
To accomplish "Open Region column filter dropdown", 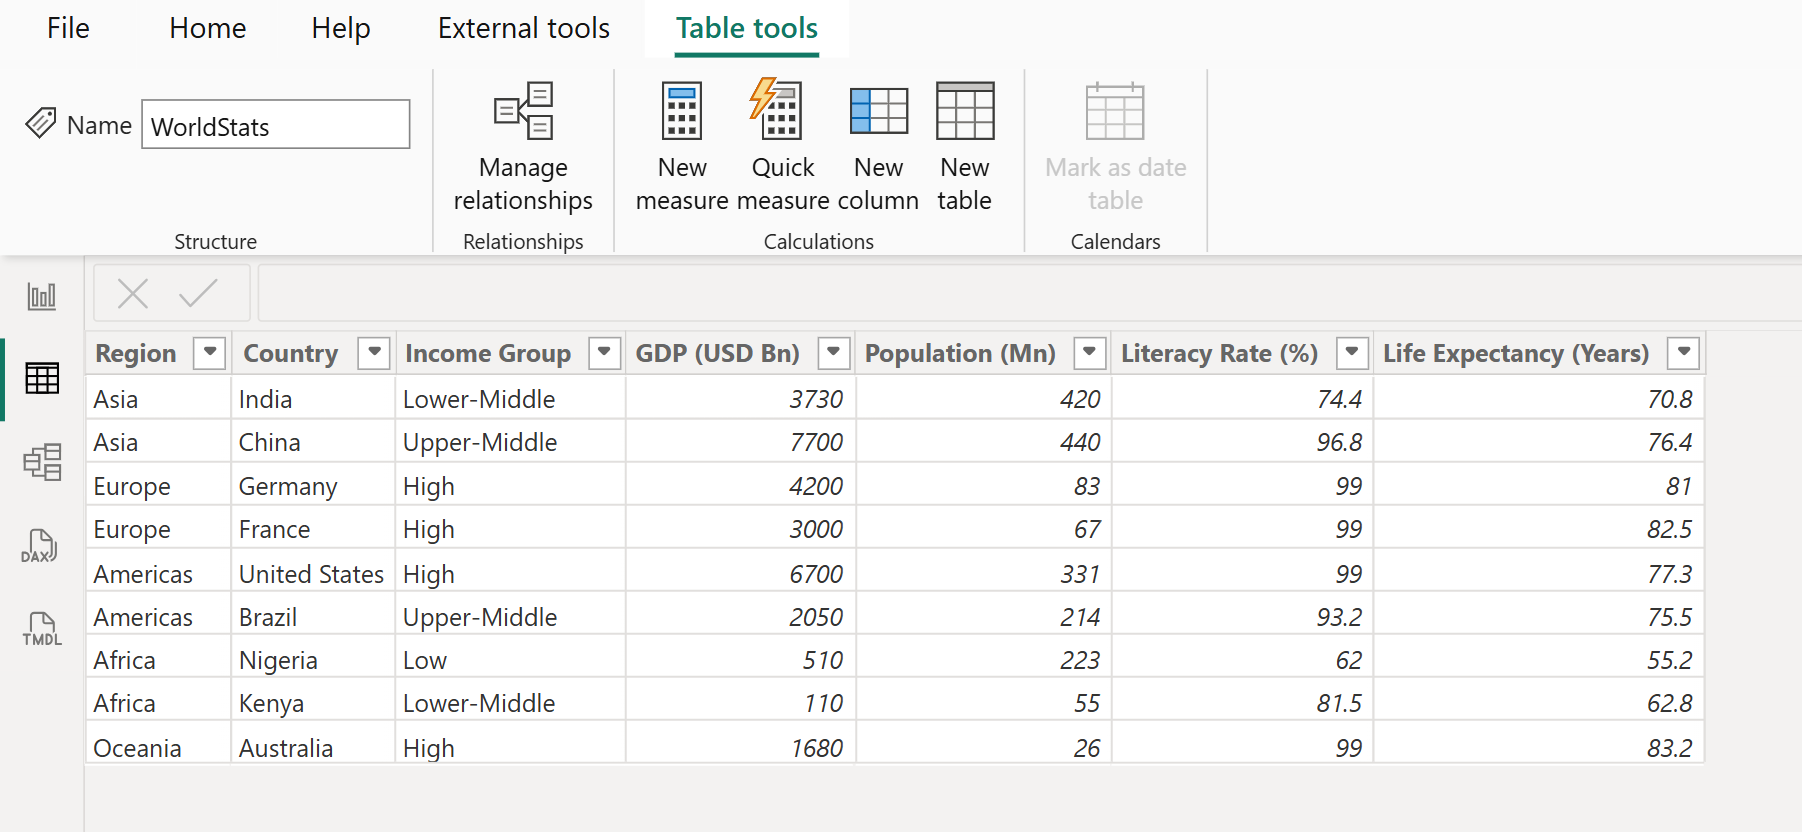I will (x=209, y=353).
